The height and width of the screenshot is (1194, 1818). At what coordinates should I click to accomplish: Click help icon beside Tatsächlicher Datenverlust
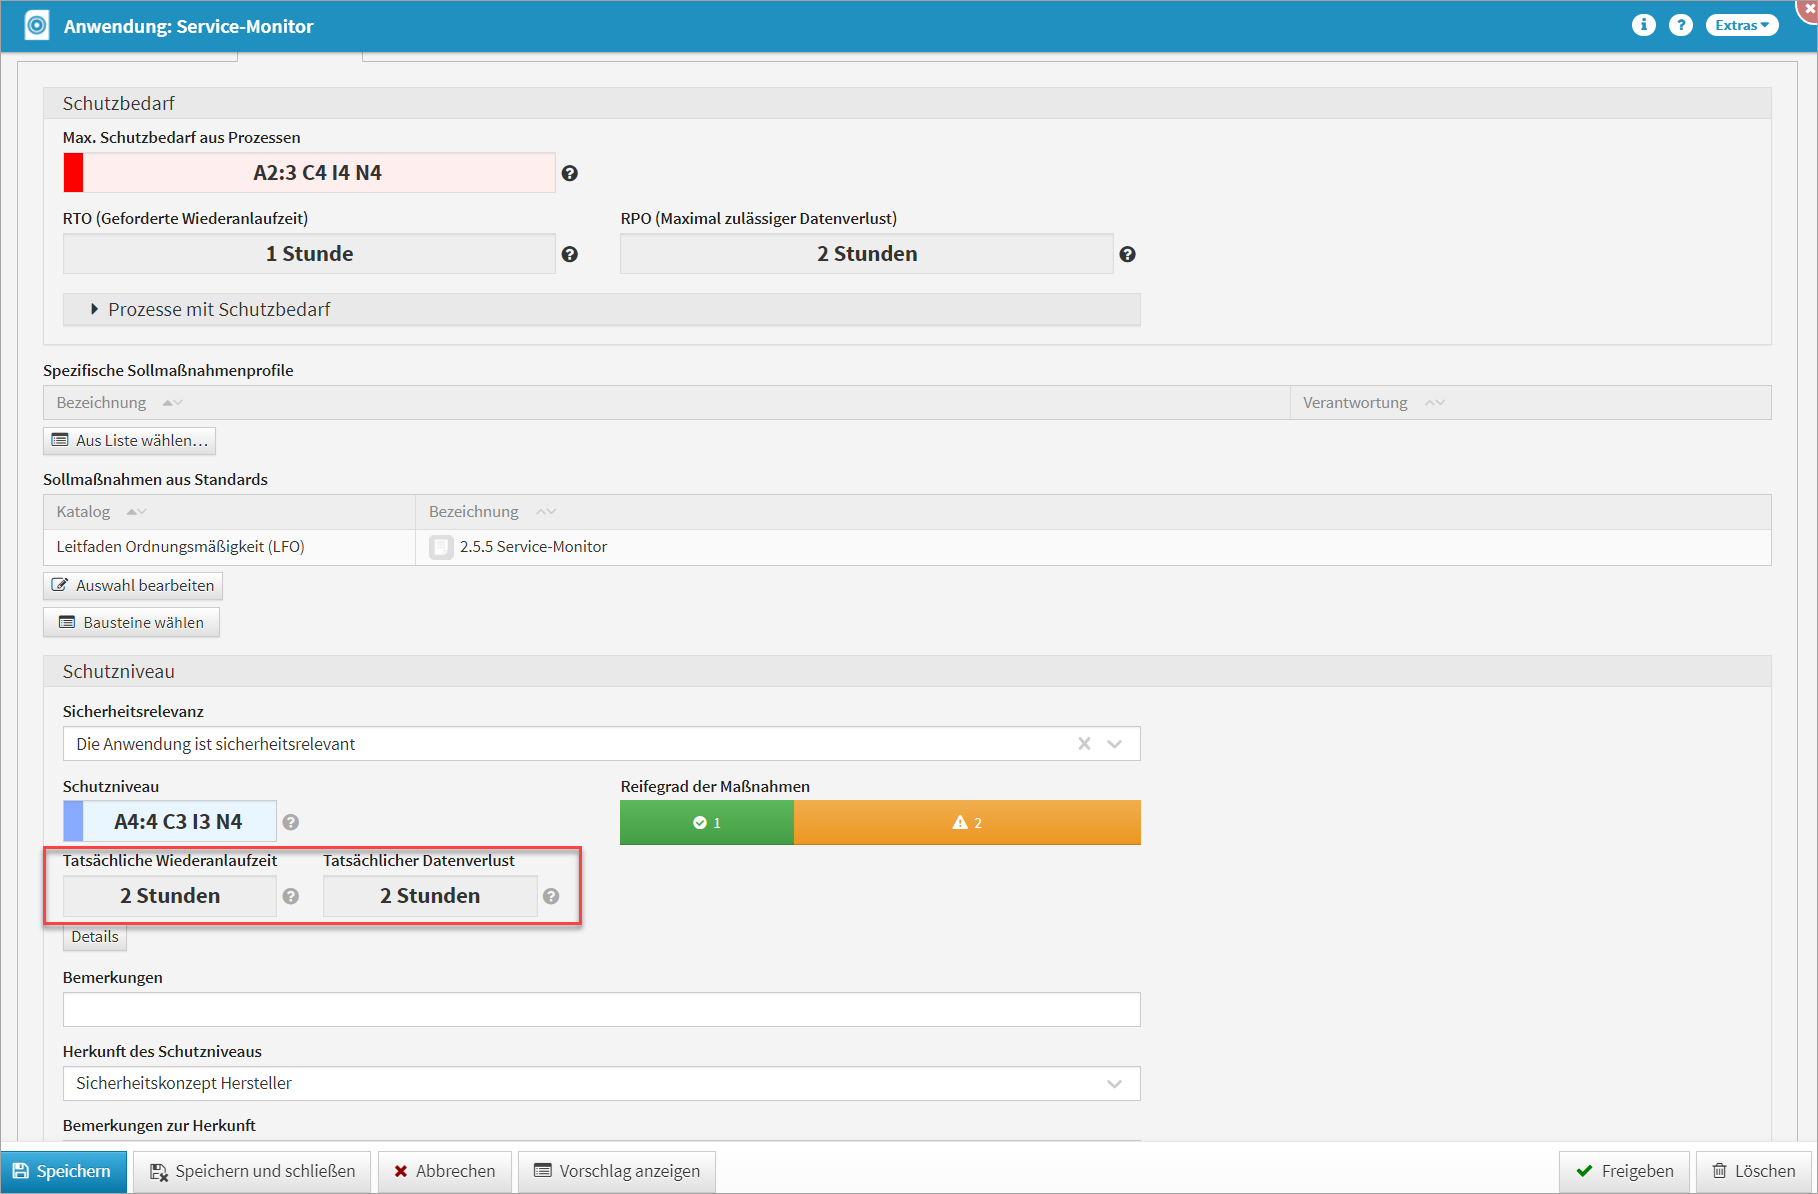[551, 896]
